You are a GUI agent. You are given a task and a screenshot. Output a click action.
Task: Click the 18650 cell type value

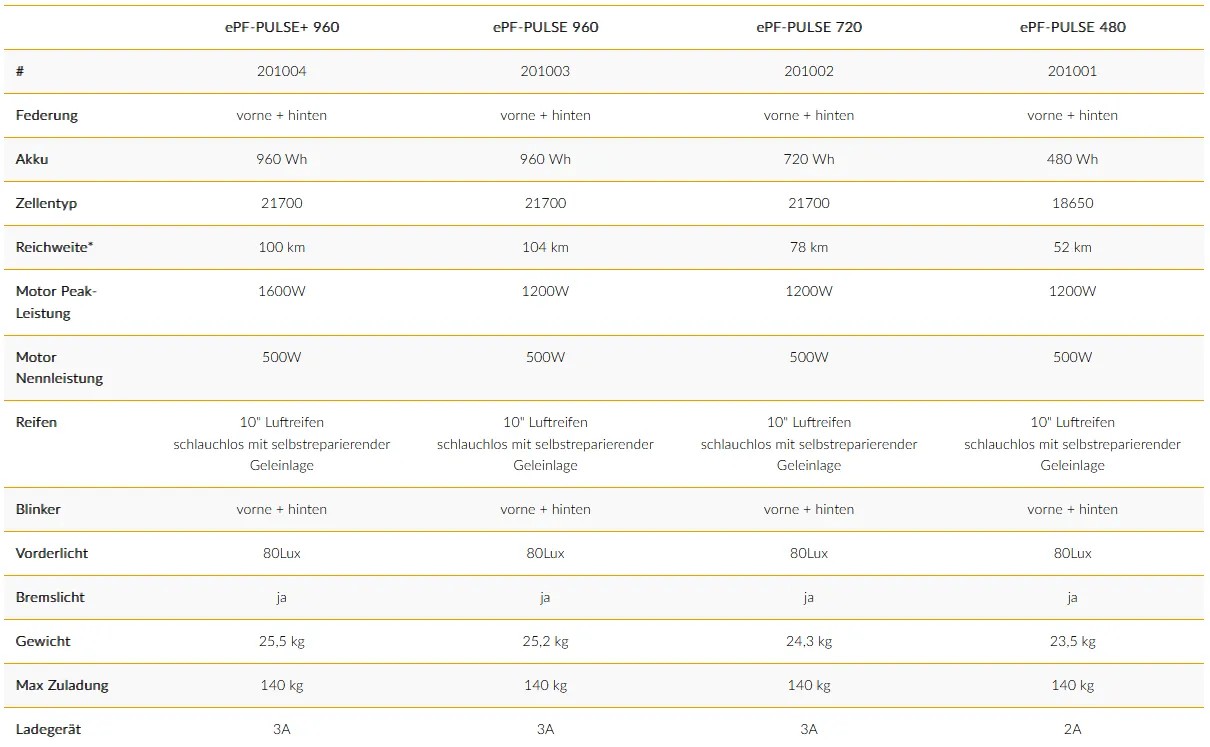pyautogui.click(x=1072, y=203)
